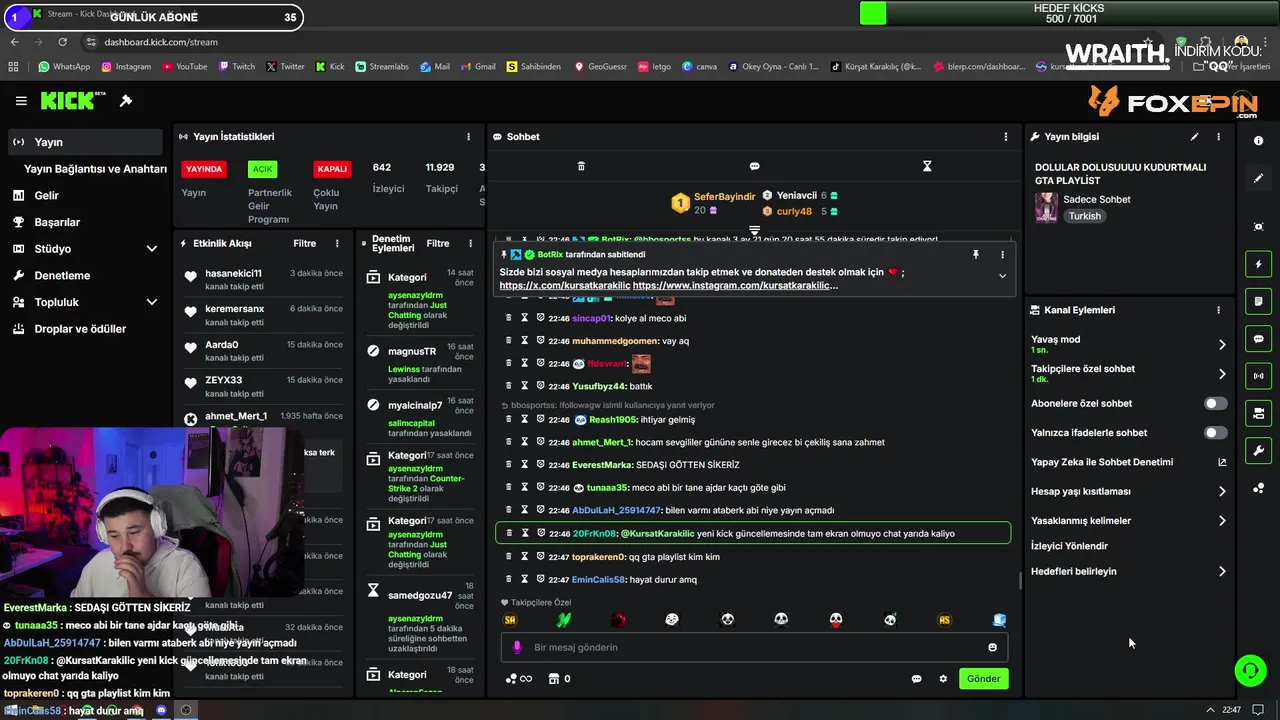
Task: Toggle the lightning bolt panel in right toolbar
Action: coord(1258,264)
